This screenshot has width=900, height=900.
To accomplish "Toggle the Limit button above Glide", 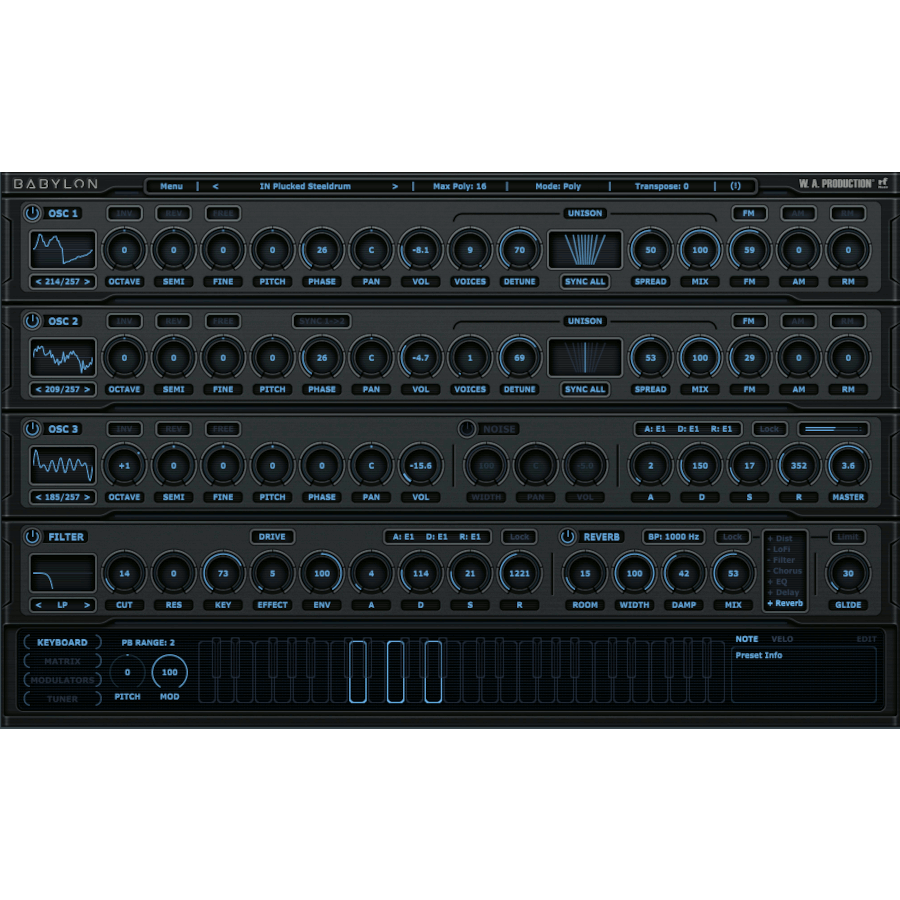I will [x=847, y=537].
